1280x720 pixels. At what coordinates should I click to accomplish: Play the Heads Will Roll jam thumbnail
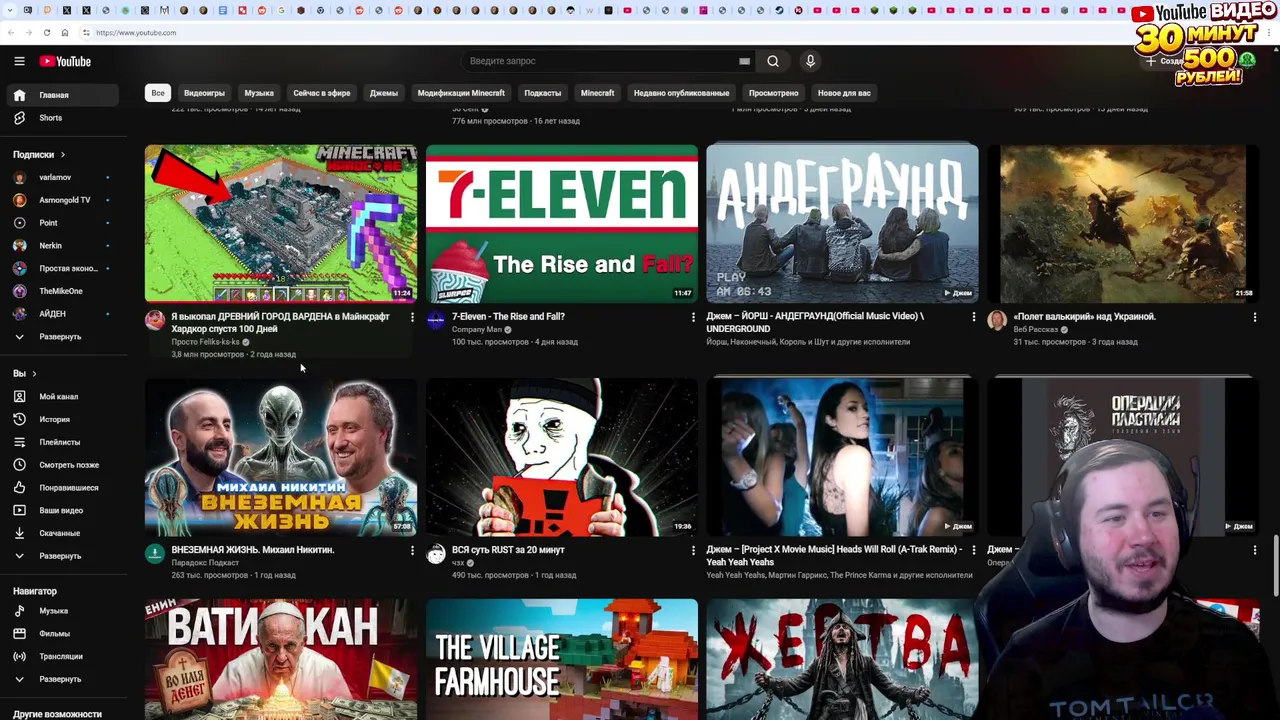[x=842, y=457]
